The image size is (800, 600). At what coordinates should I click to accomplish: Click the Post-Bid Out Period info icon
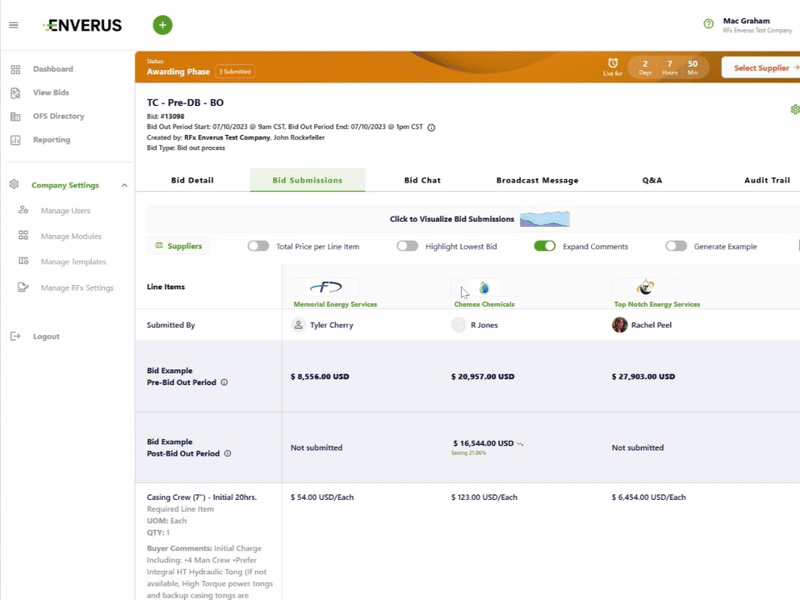(x=228, y=453)
